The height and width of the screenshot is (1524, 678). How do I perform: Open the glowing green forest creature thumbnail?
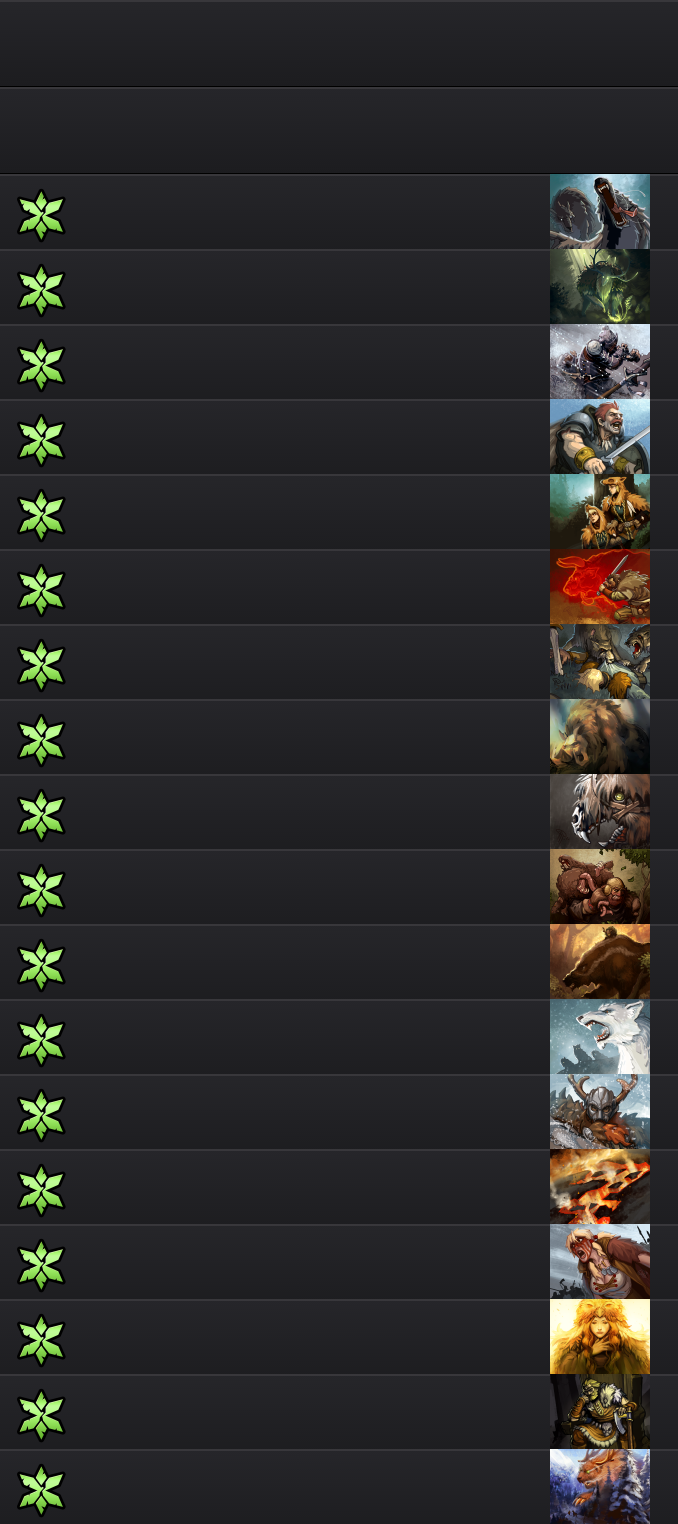600,287
